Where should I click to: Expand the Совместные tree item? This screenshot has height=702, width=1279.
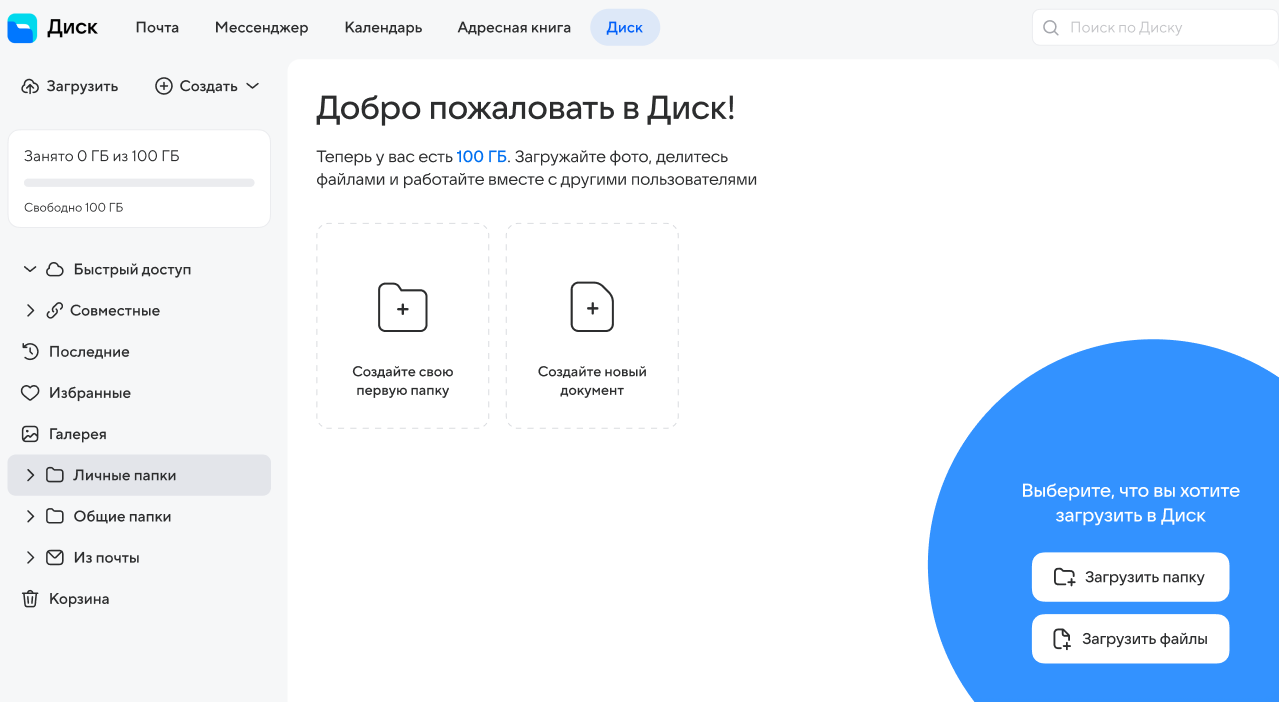30,311
